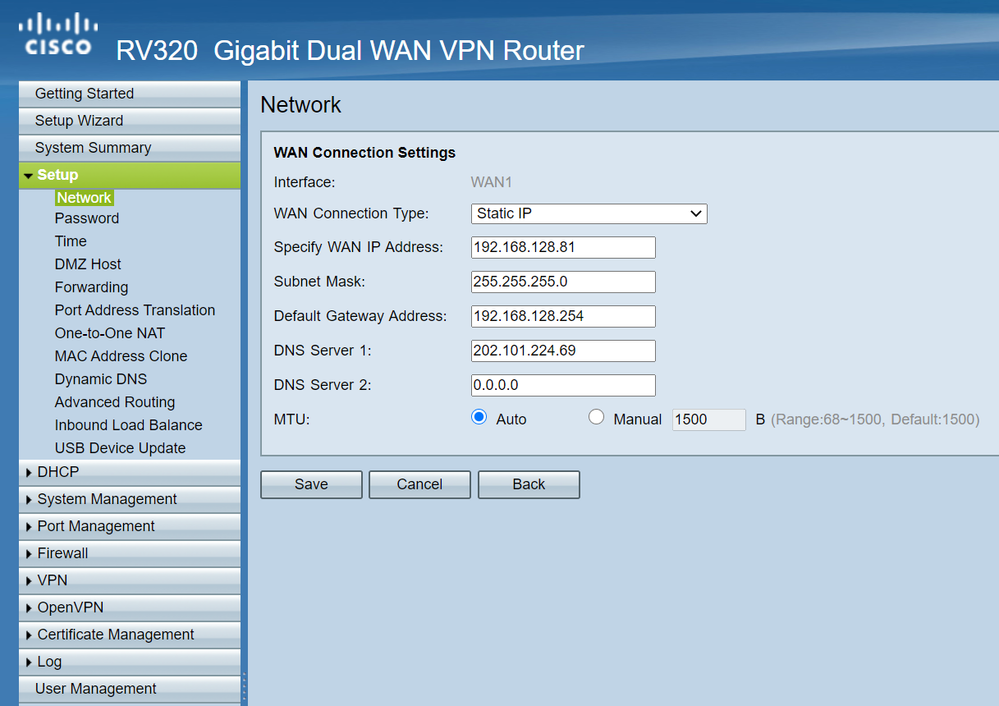The image size is (999, 706).
Task: Expand the OpenVPN section
Action: point(130,608)
